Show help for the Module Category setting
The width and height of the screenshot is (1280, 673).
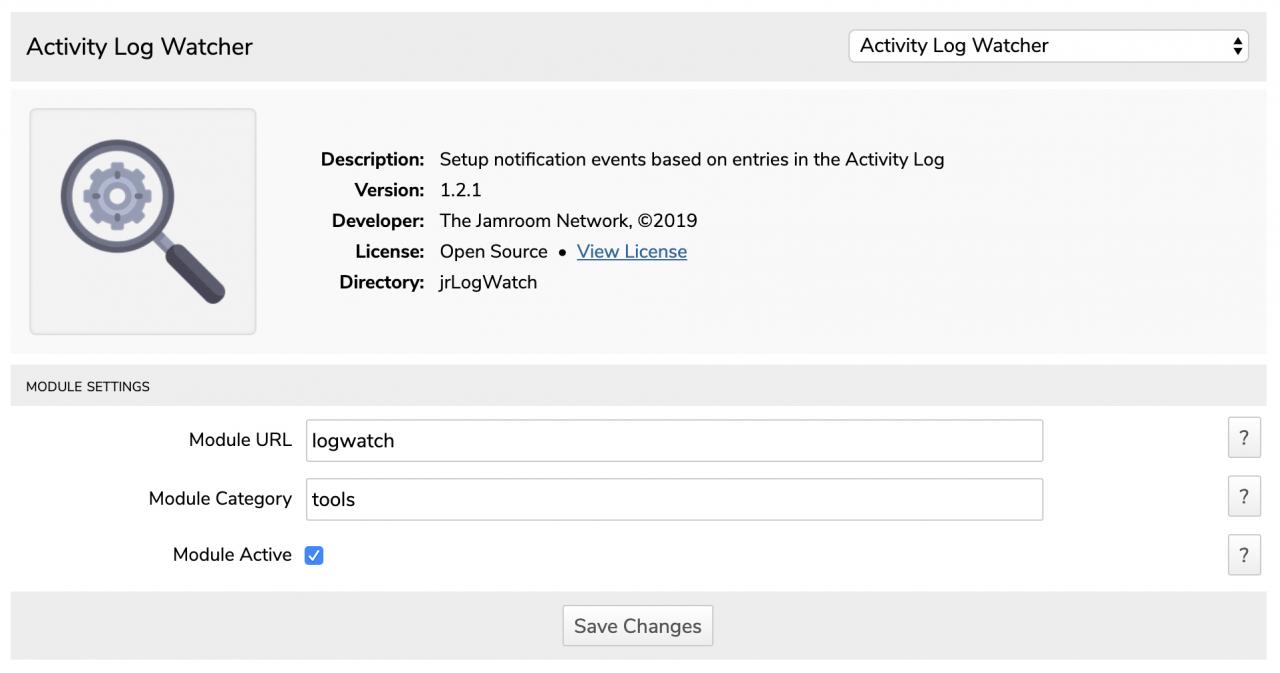(x=1243, y=497)
